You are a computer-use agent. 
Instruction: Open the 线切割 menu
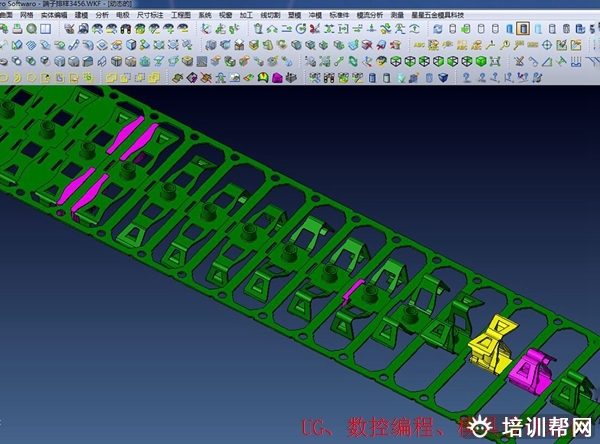(270, 17)
